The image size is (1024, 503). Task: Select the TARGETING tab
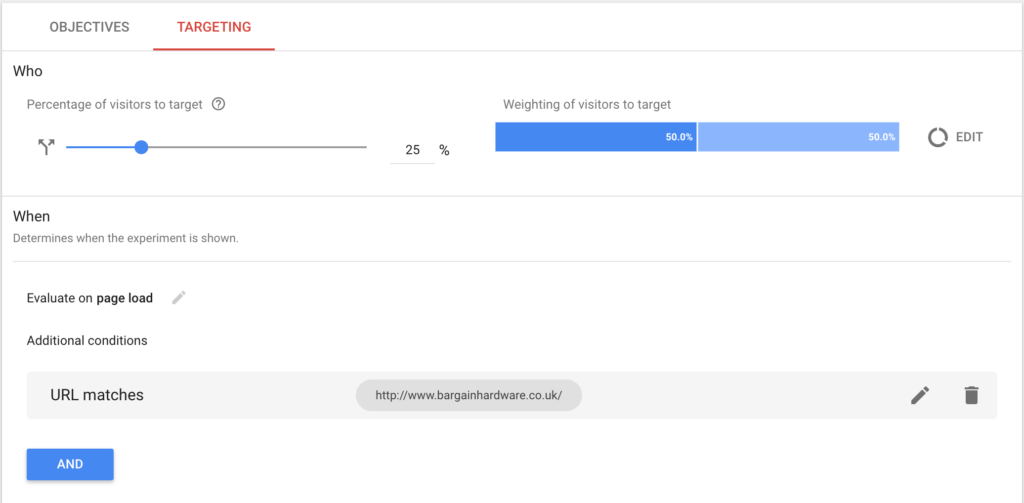pyautogui.click(x=214, y=27)
